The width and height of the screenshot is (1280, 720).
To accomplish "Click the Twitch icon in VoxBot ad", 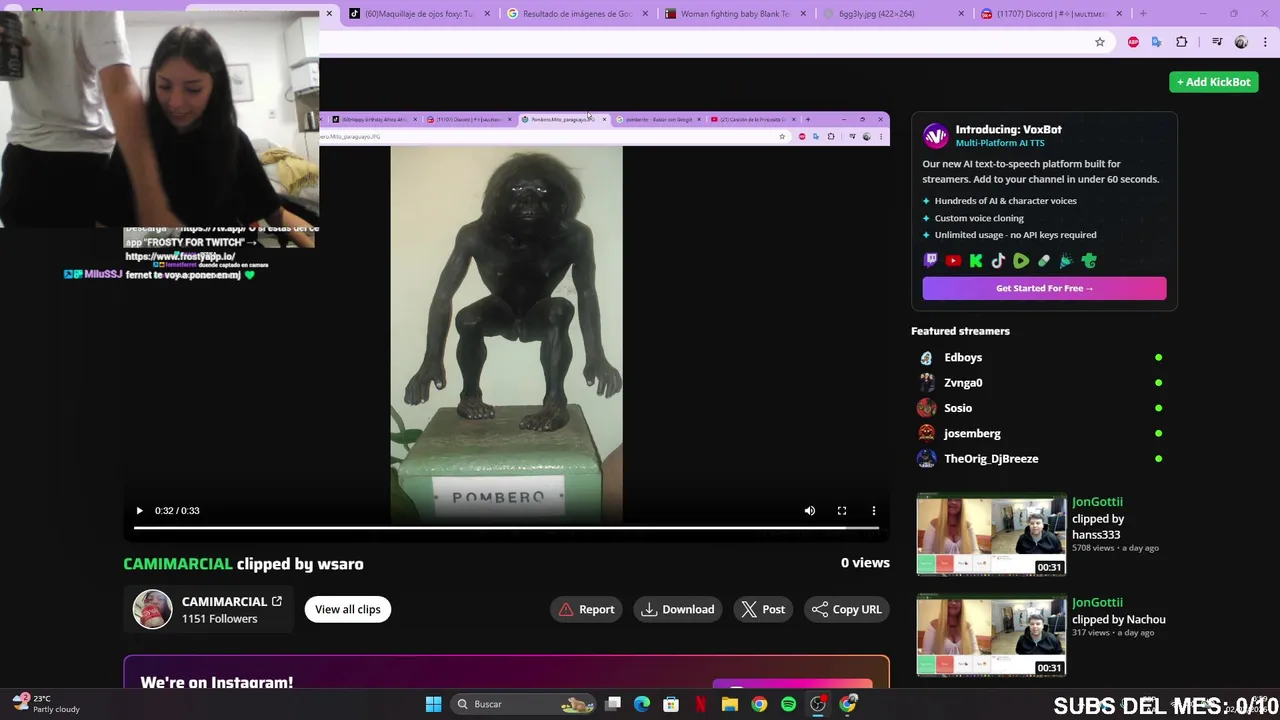I will (x=930, y=261).
